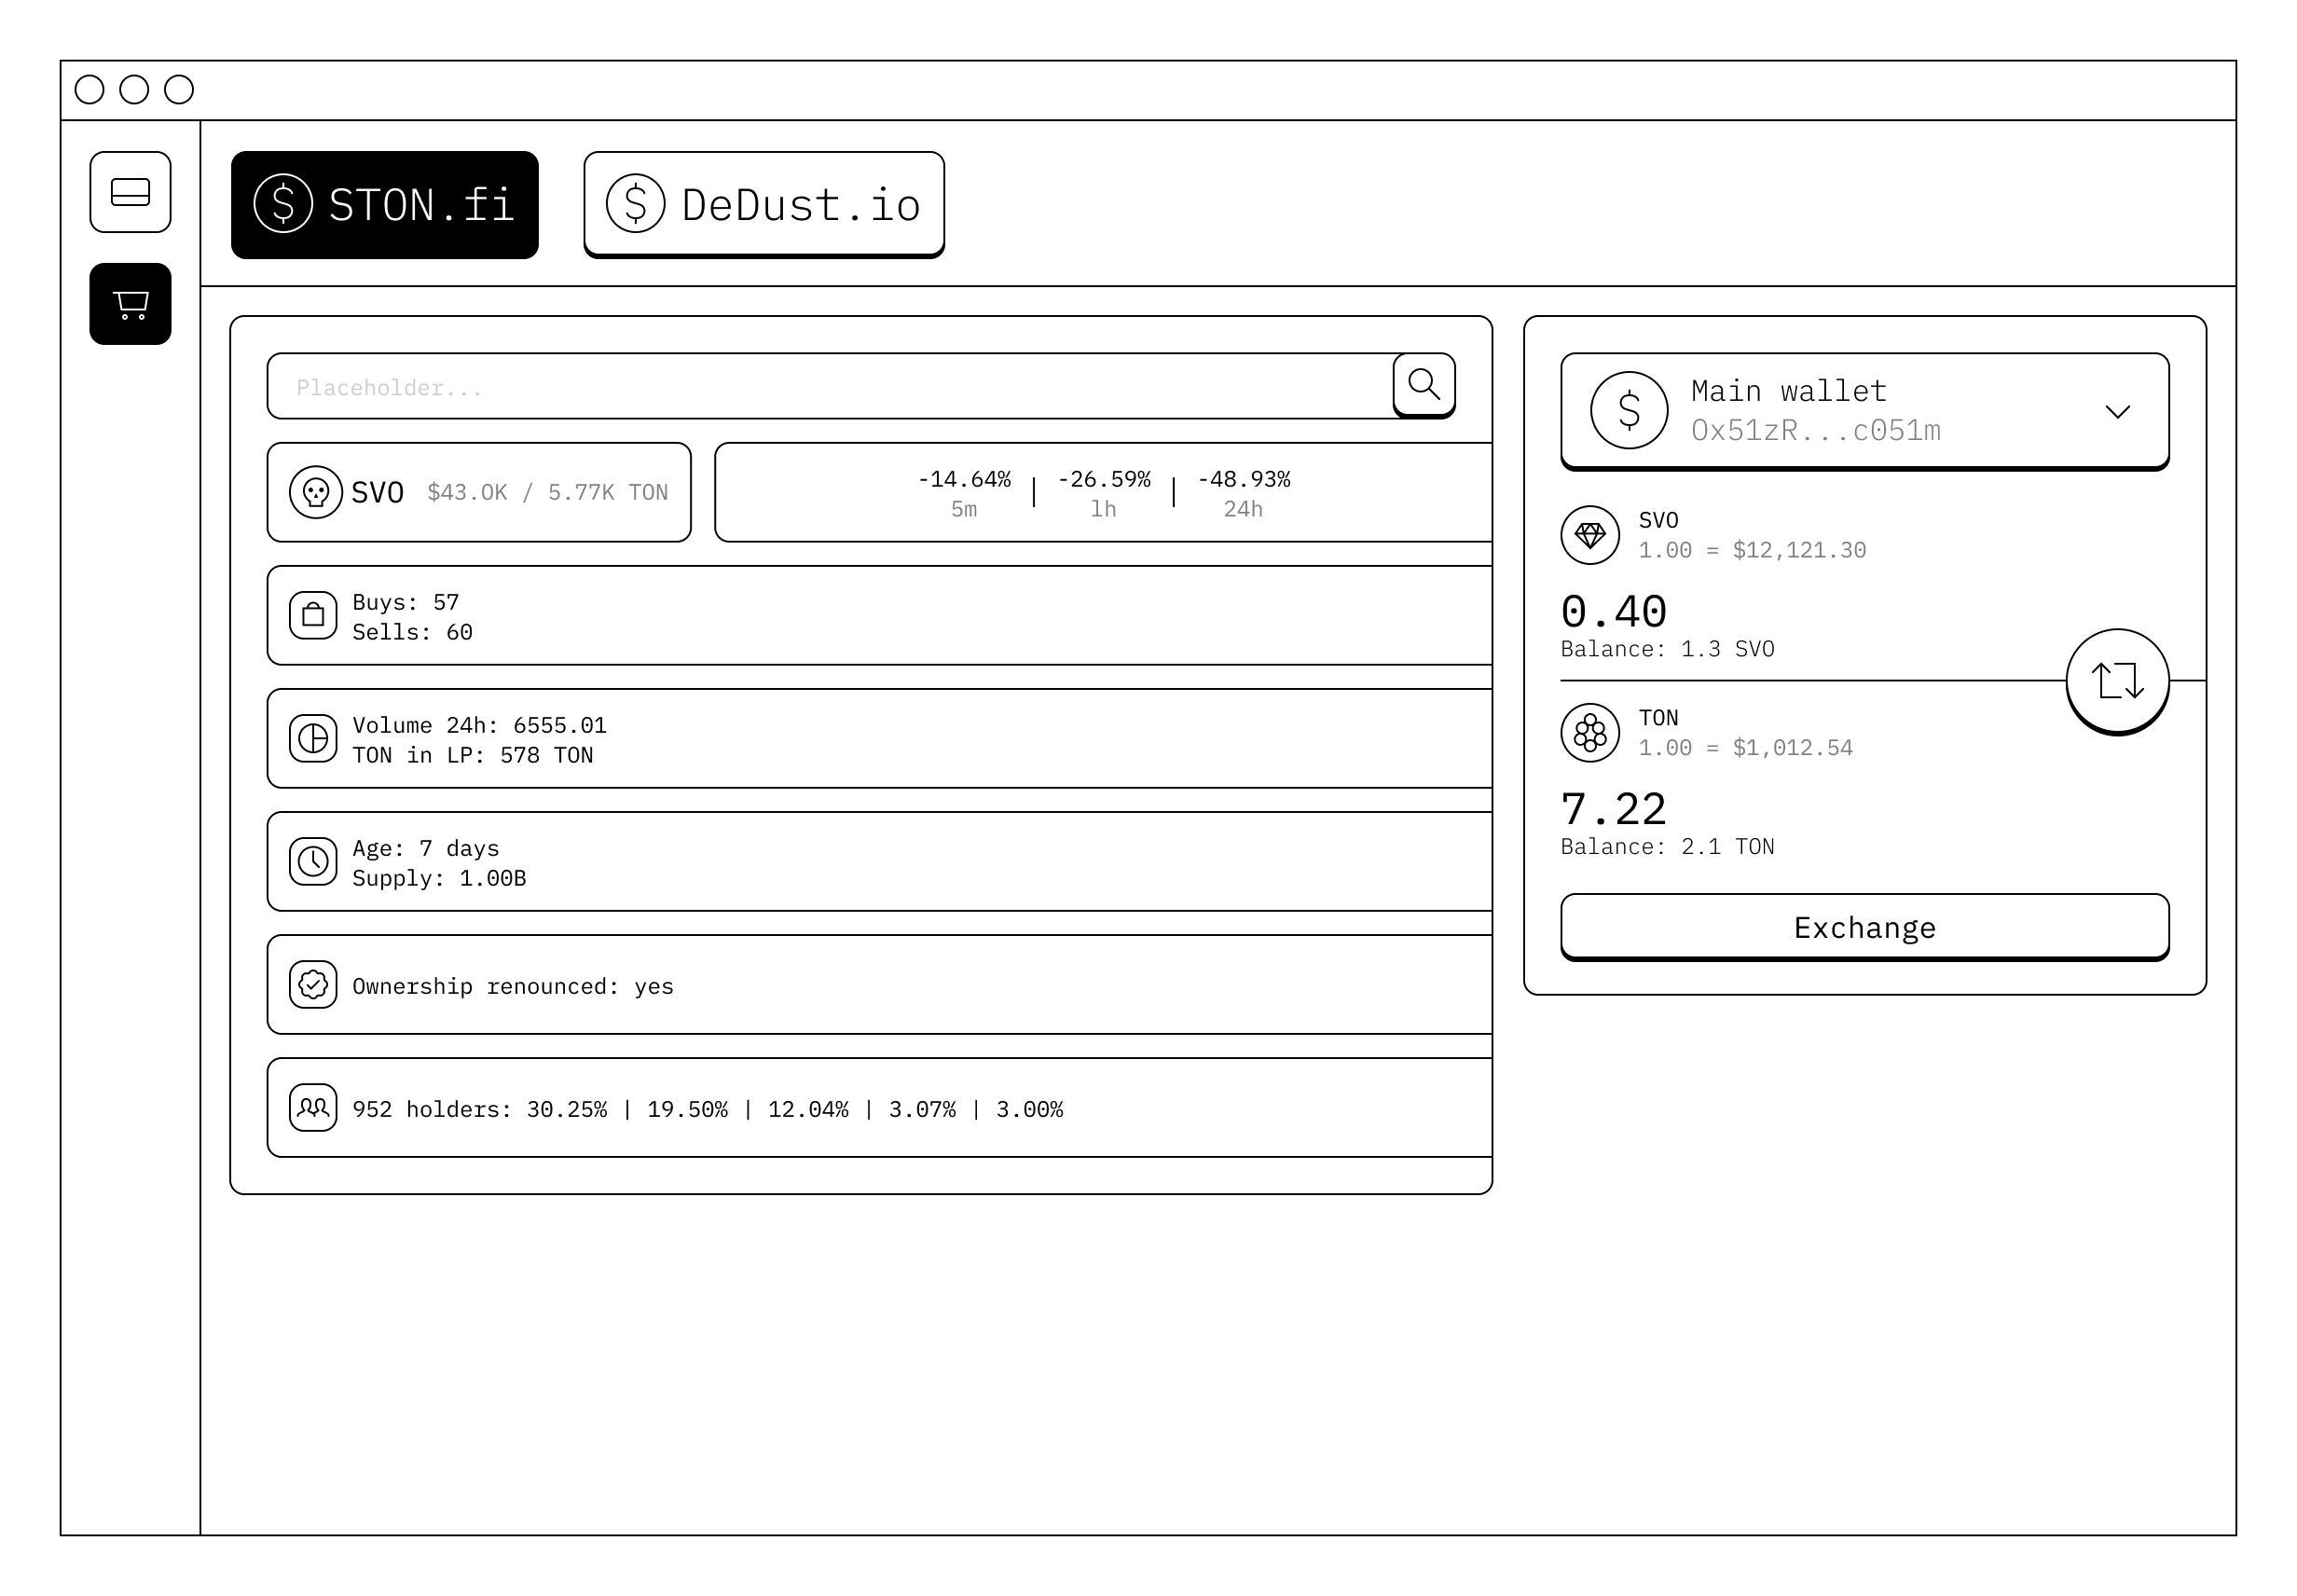Click the magnifier search icon
This screenshot has height=1596, width=2297.
(x=1424, y=384)
